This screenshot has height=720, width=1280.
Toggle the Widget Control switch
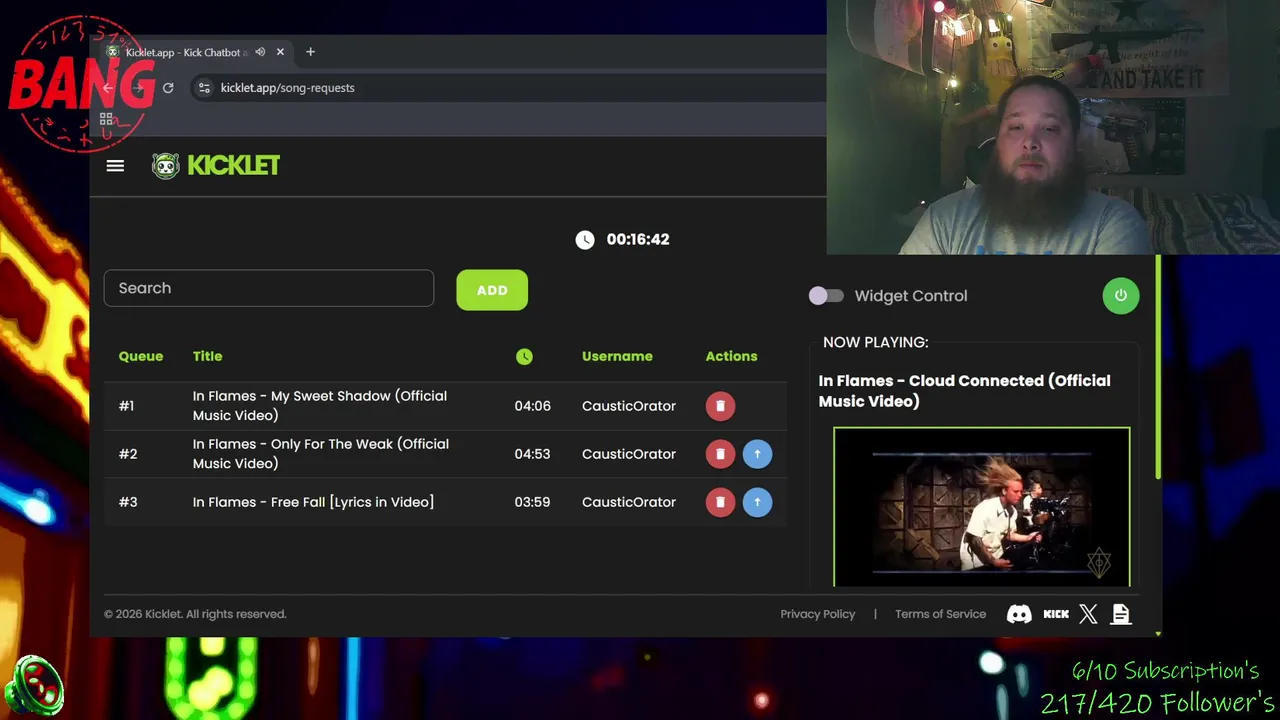(826, 296)
